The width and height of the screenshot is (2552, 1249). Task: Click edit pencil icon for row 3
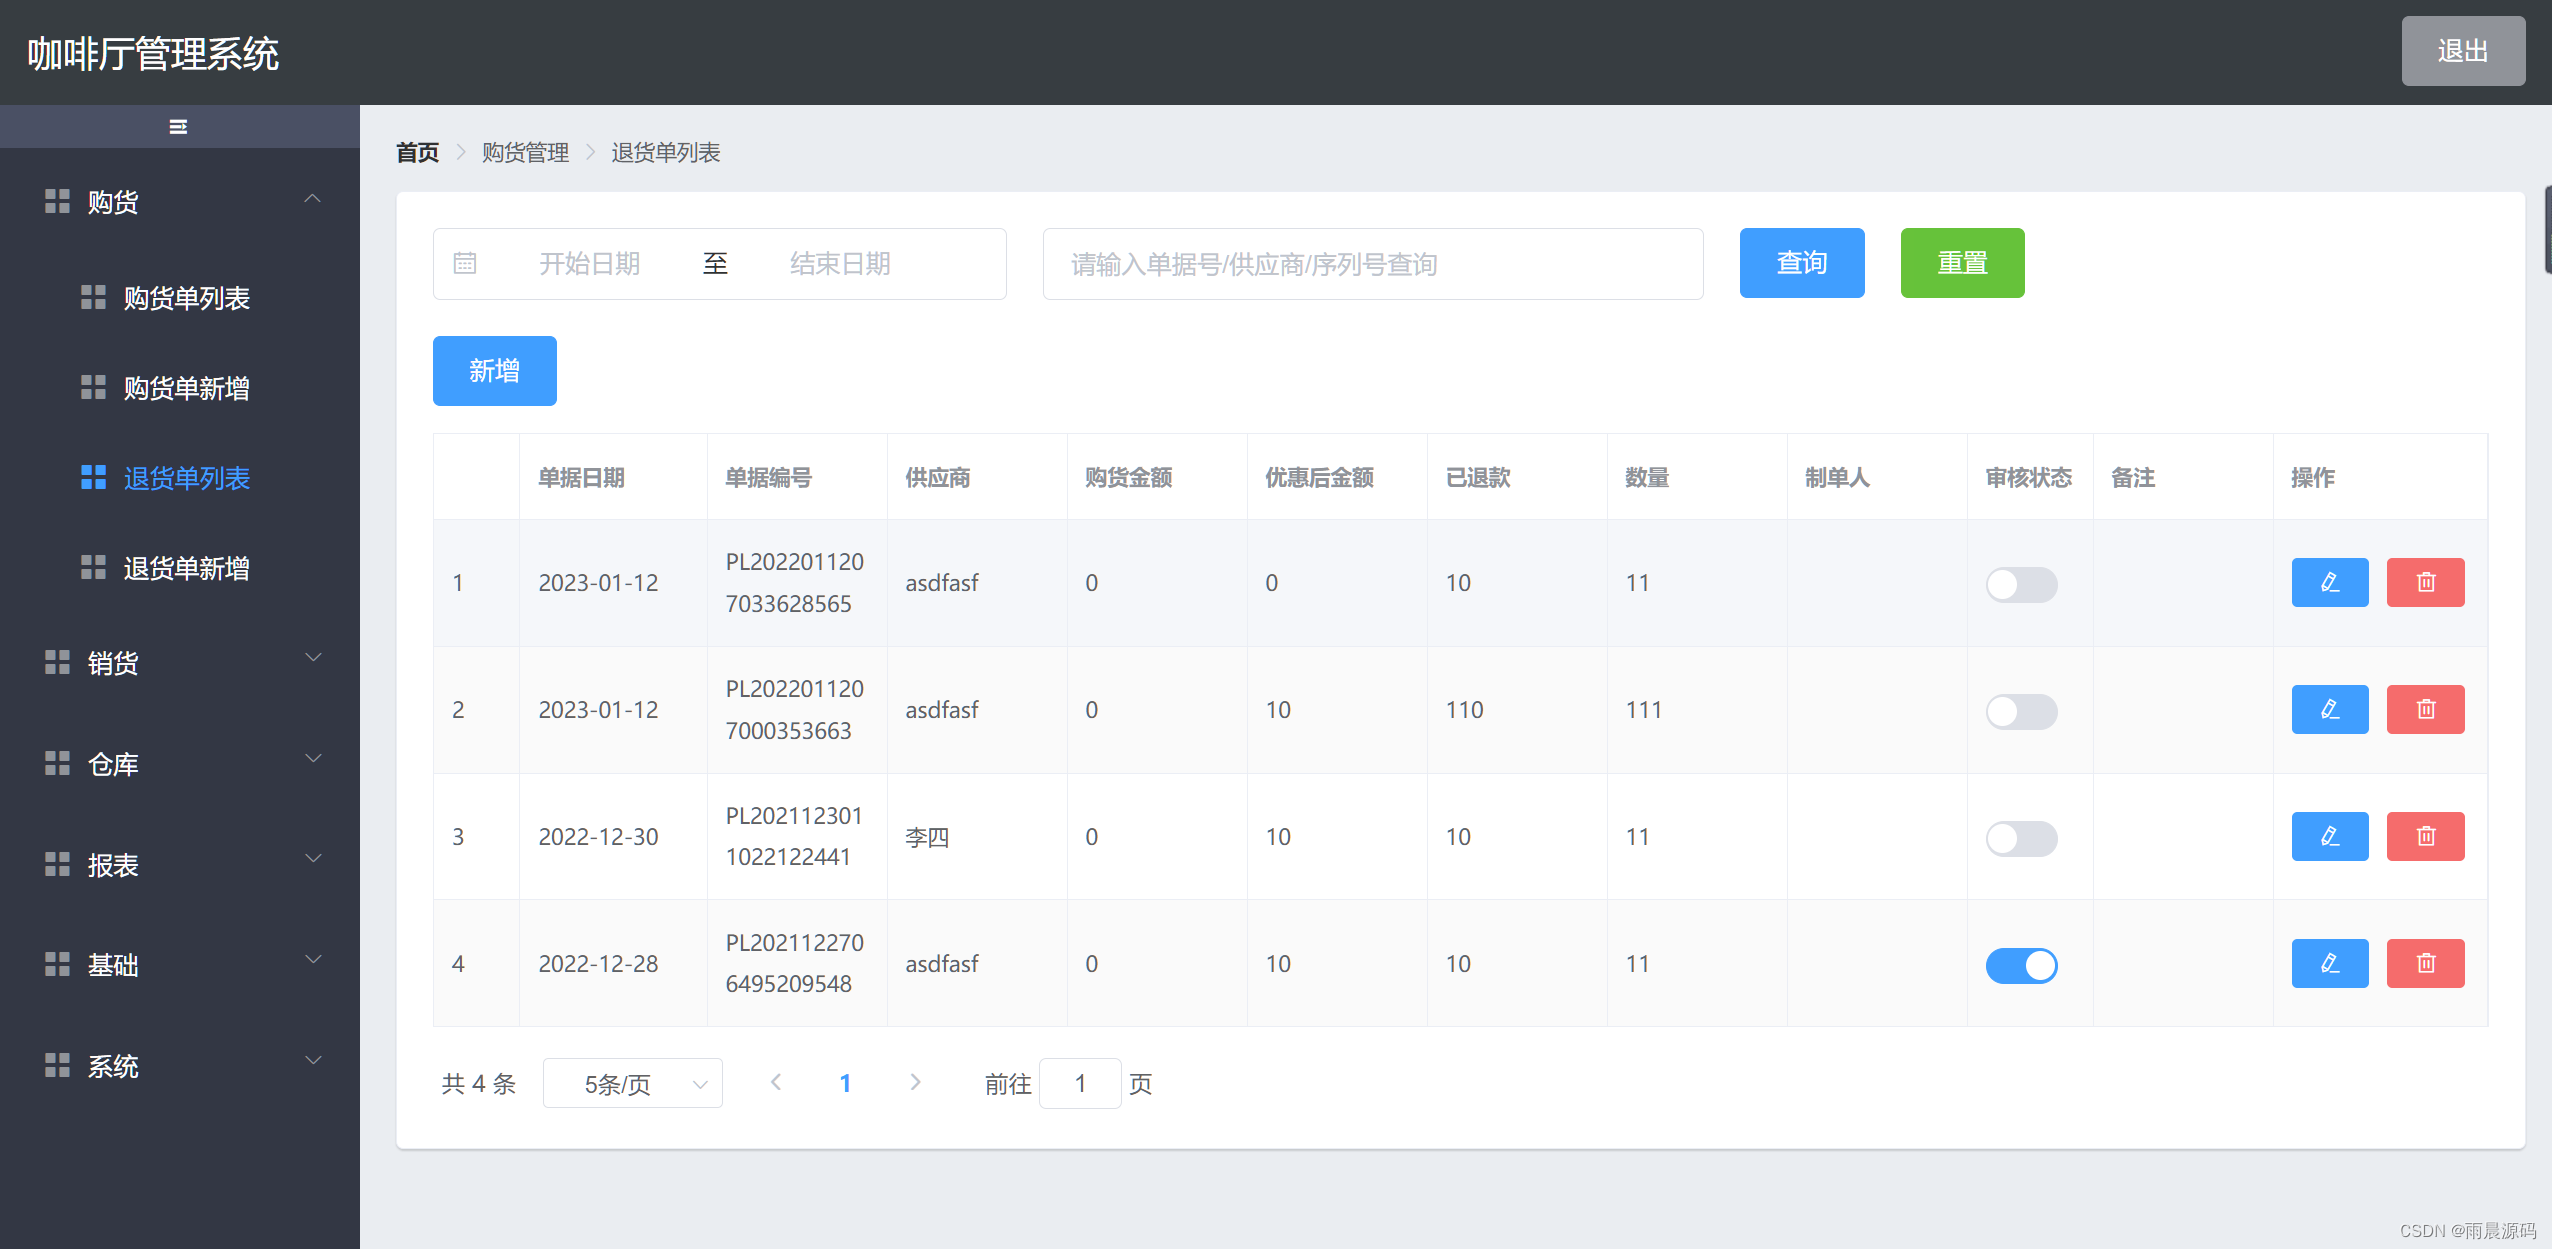[2329, 836]
